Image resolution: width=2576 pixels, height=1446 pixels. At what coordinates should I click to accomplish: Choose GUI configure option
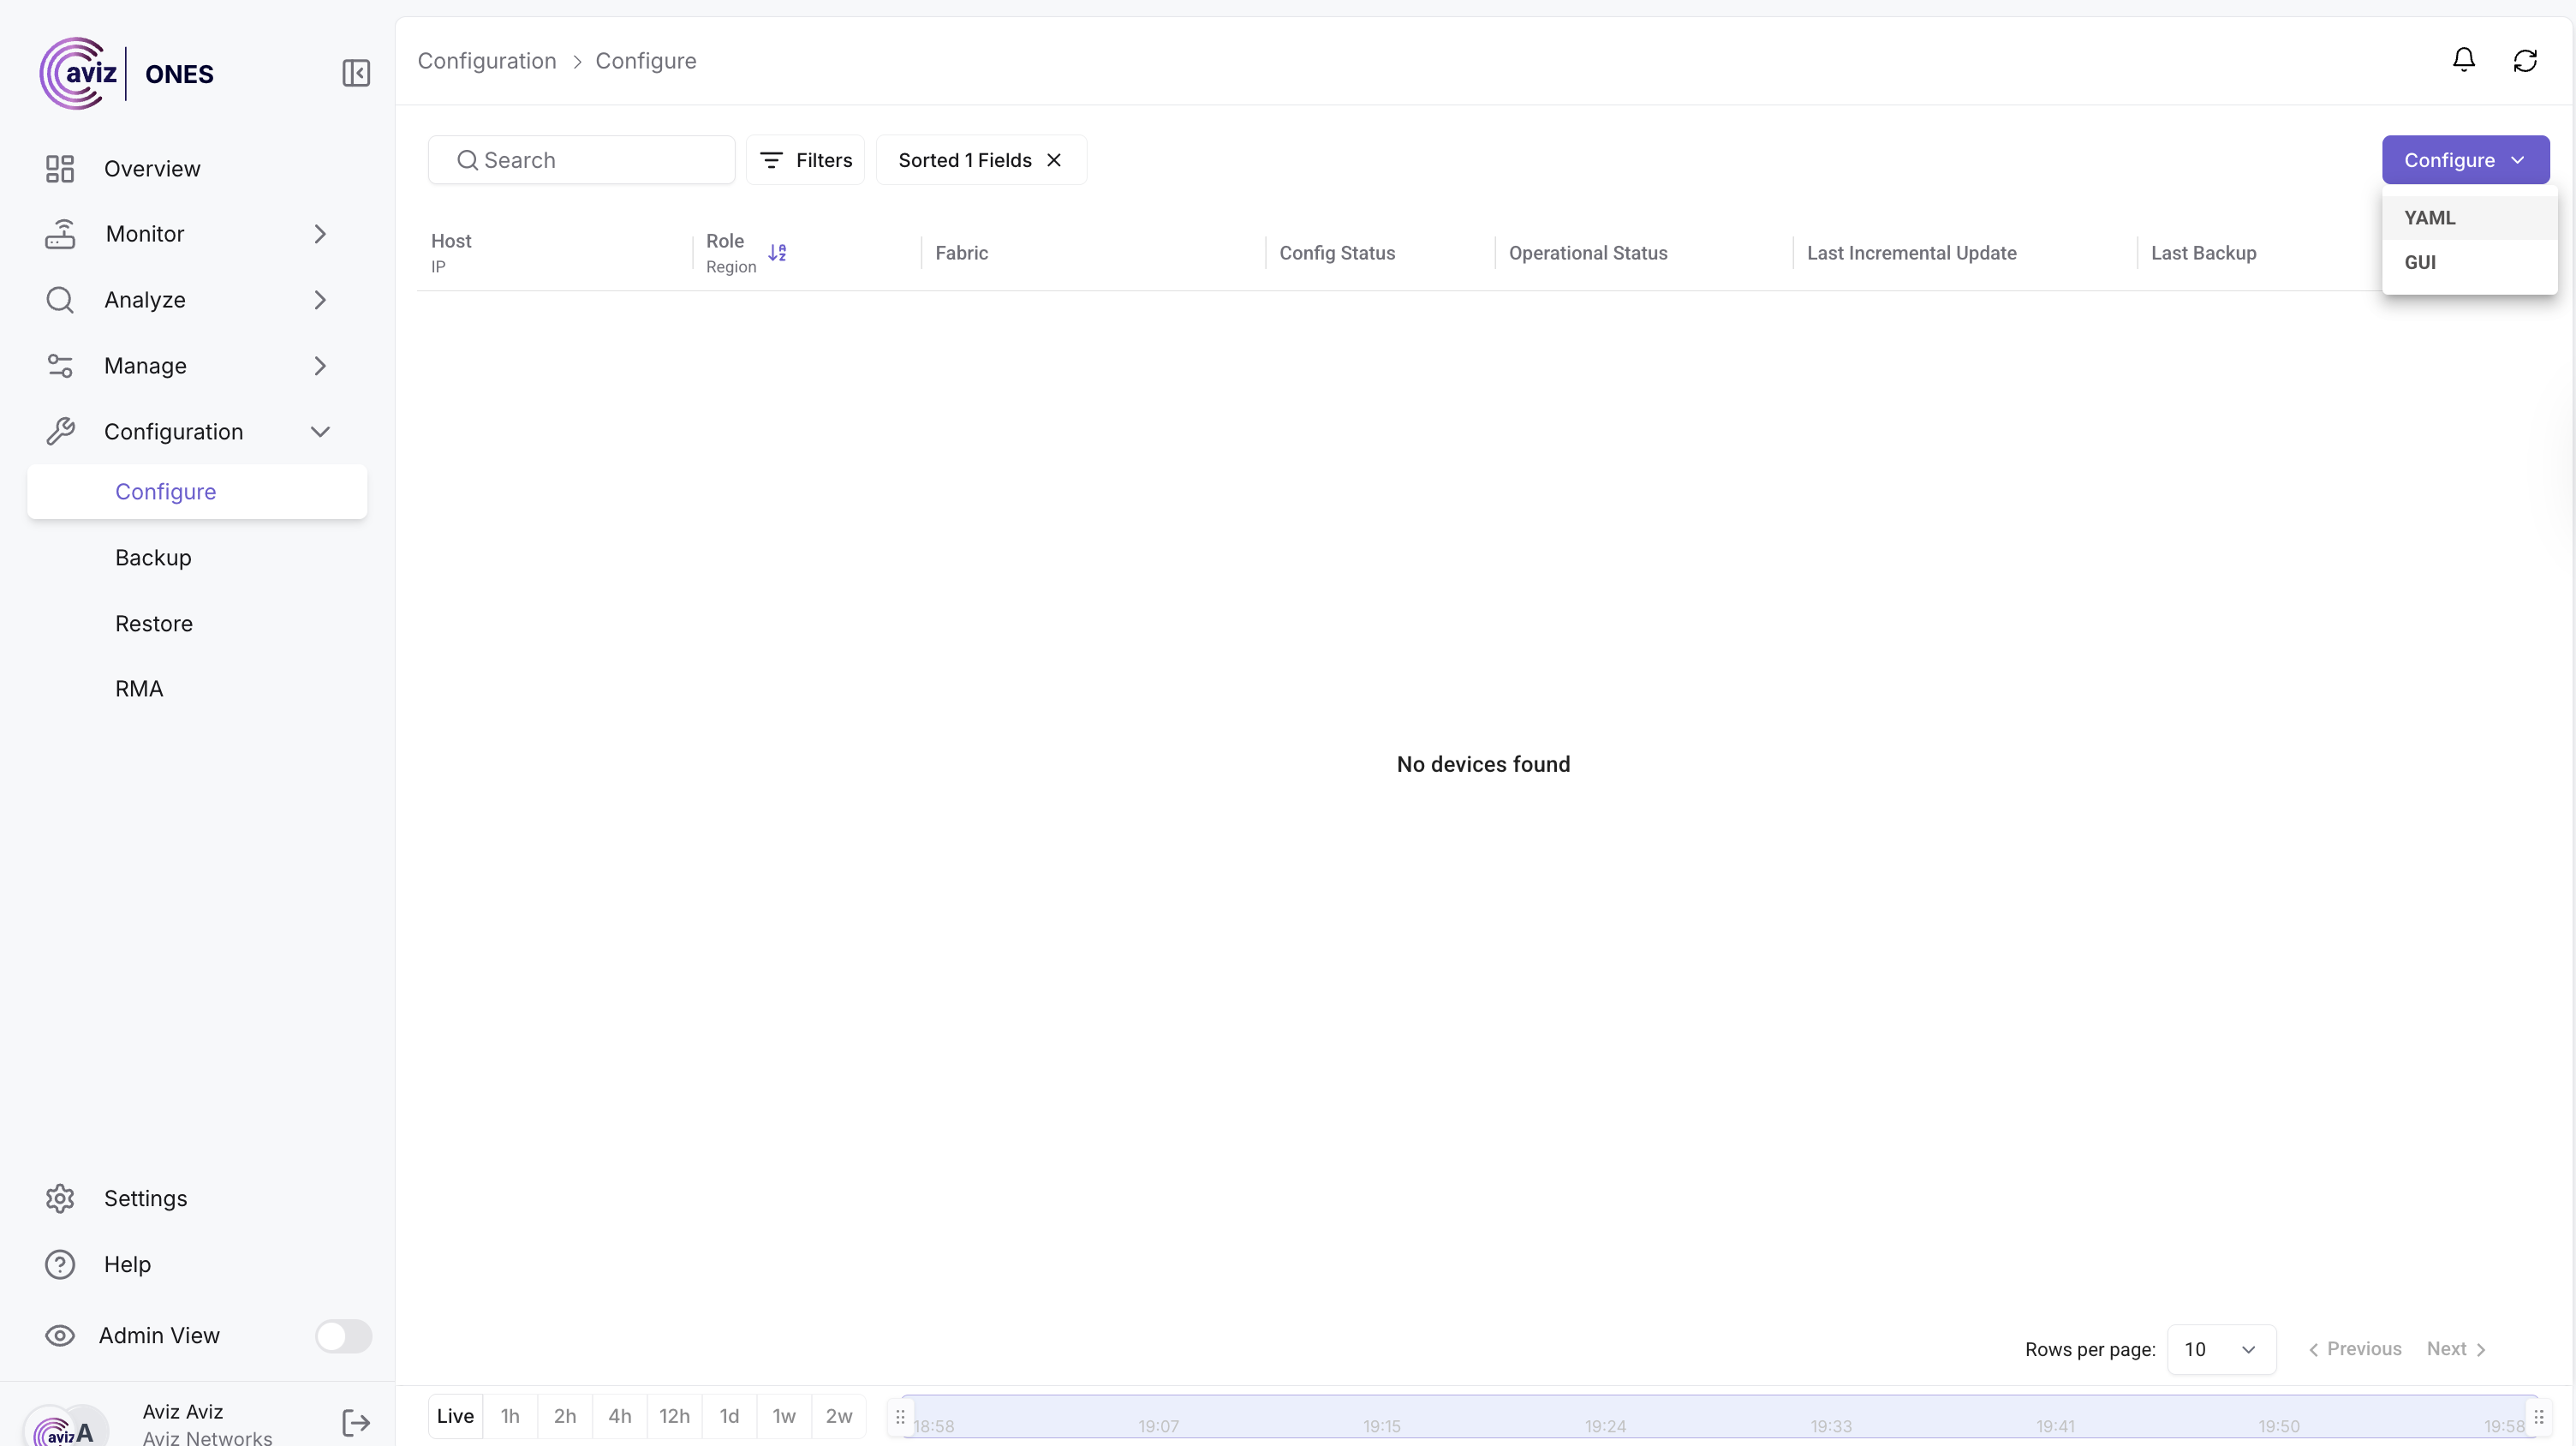tap(2419, 262)
